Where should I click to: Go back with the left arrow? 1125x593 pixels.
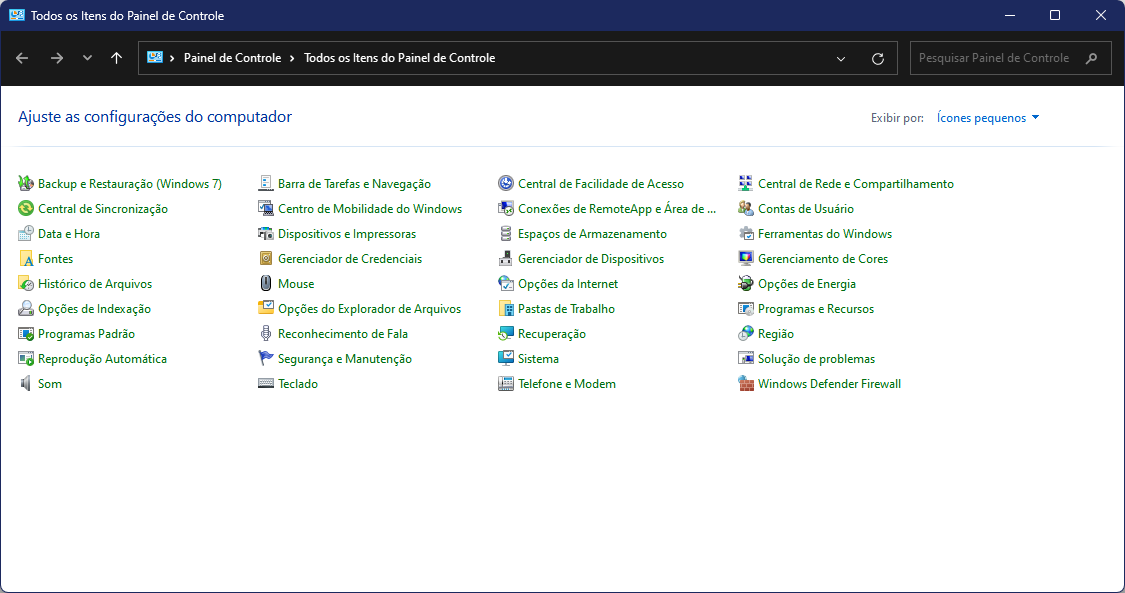(22, 58)
